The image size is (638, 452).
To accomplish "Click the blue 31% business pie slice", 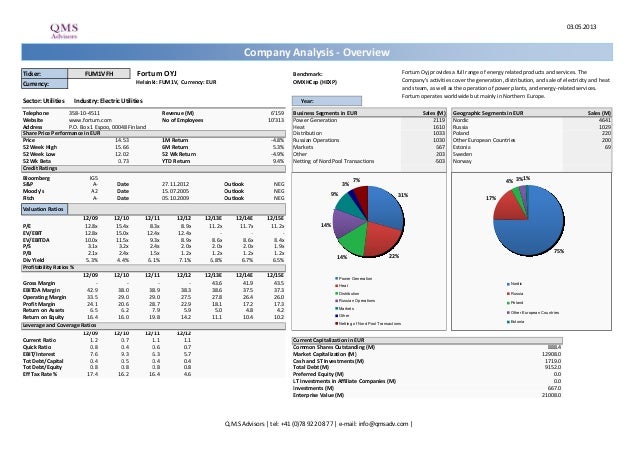I will (x=387, y=207).
